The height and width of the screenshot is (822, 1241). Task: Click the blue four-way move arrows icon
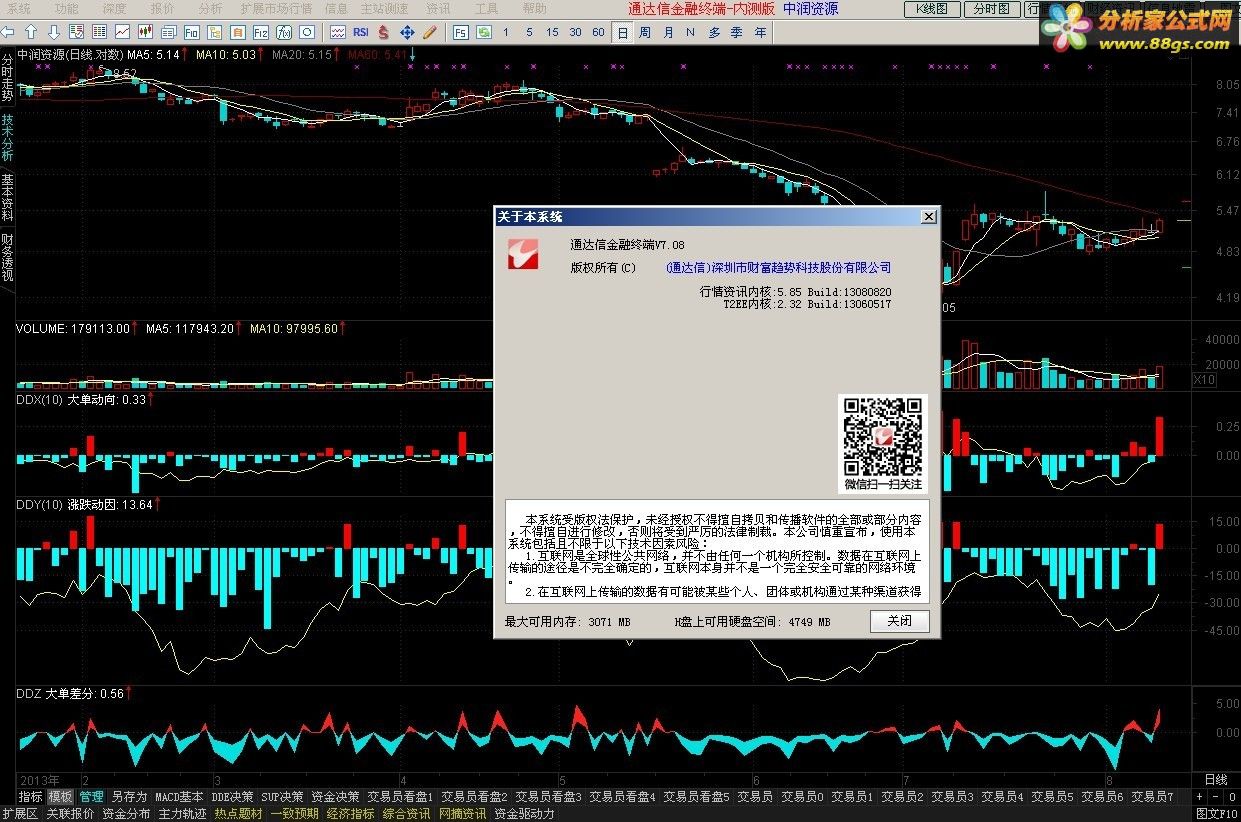[407, 32]
